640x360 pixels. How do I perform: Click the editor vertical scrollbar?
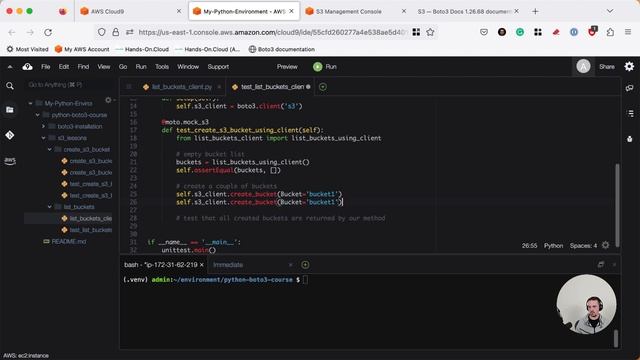coord(617,205)
